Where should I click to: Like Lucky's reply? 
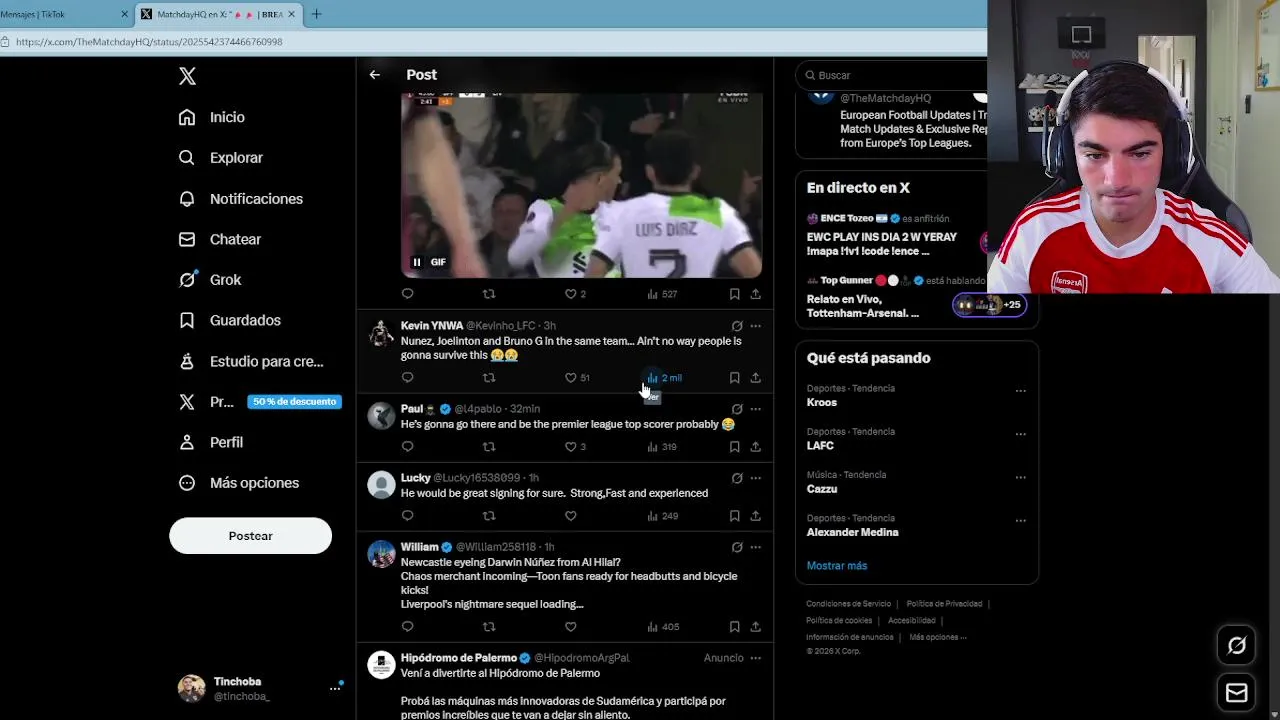click(x=570, y=516)
